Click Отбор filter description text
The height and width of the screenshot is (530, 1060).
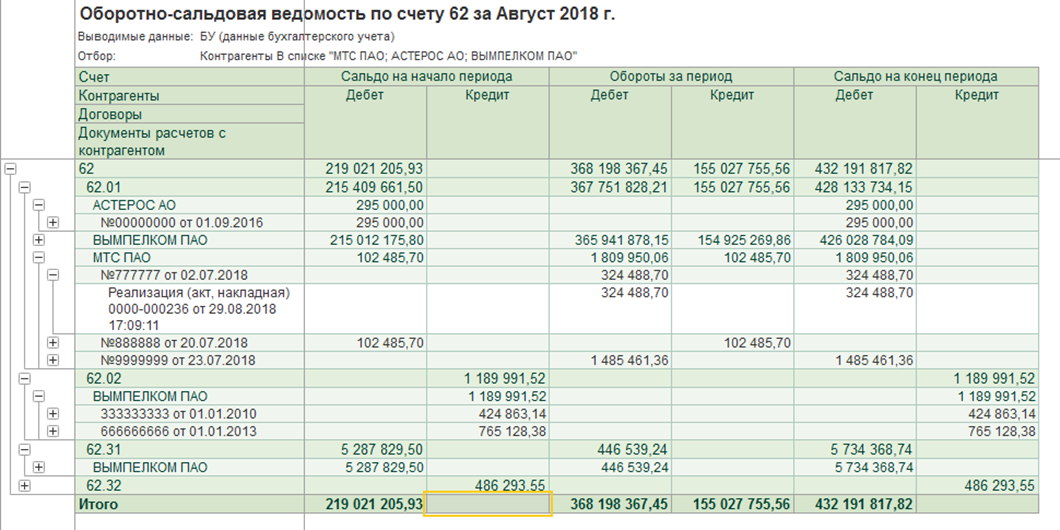[389, 56]
